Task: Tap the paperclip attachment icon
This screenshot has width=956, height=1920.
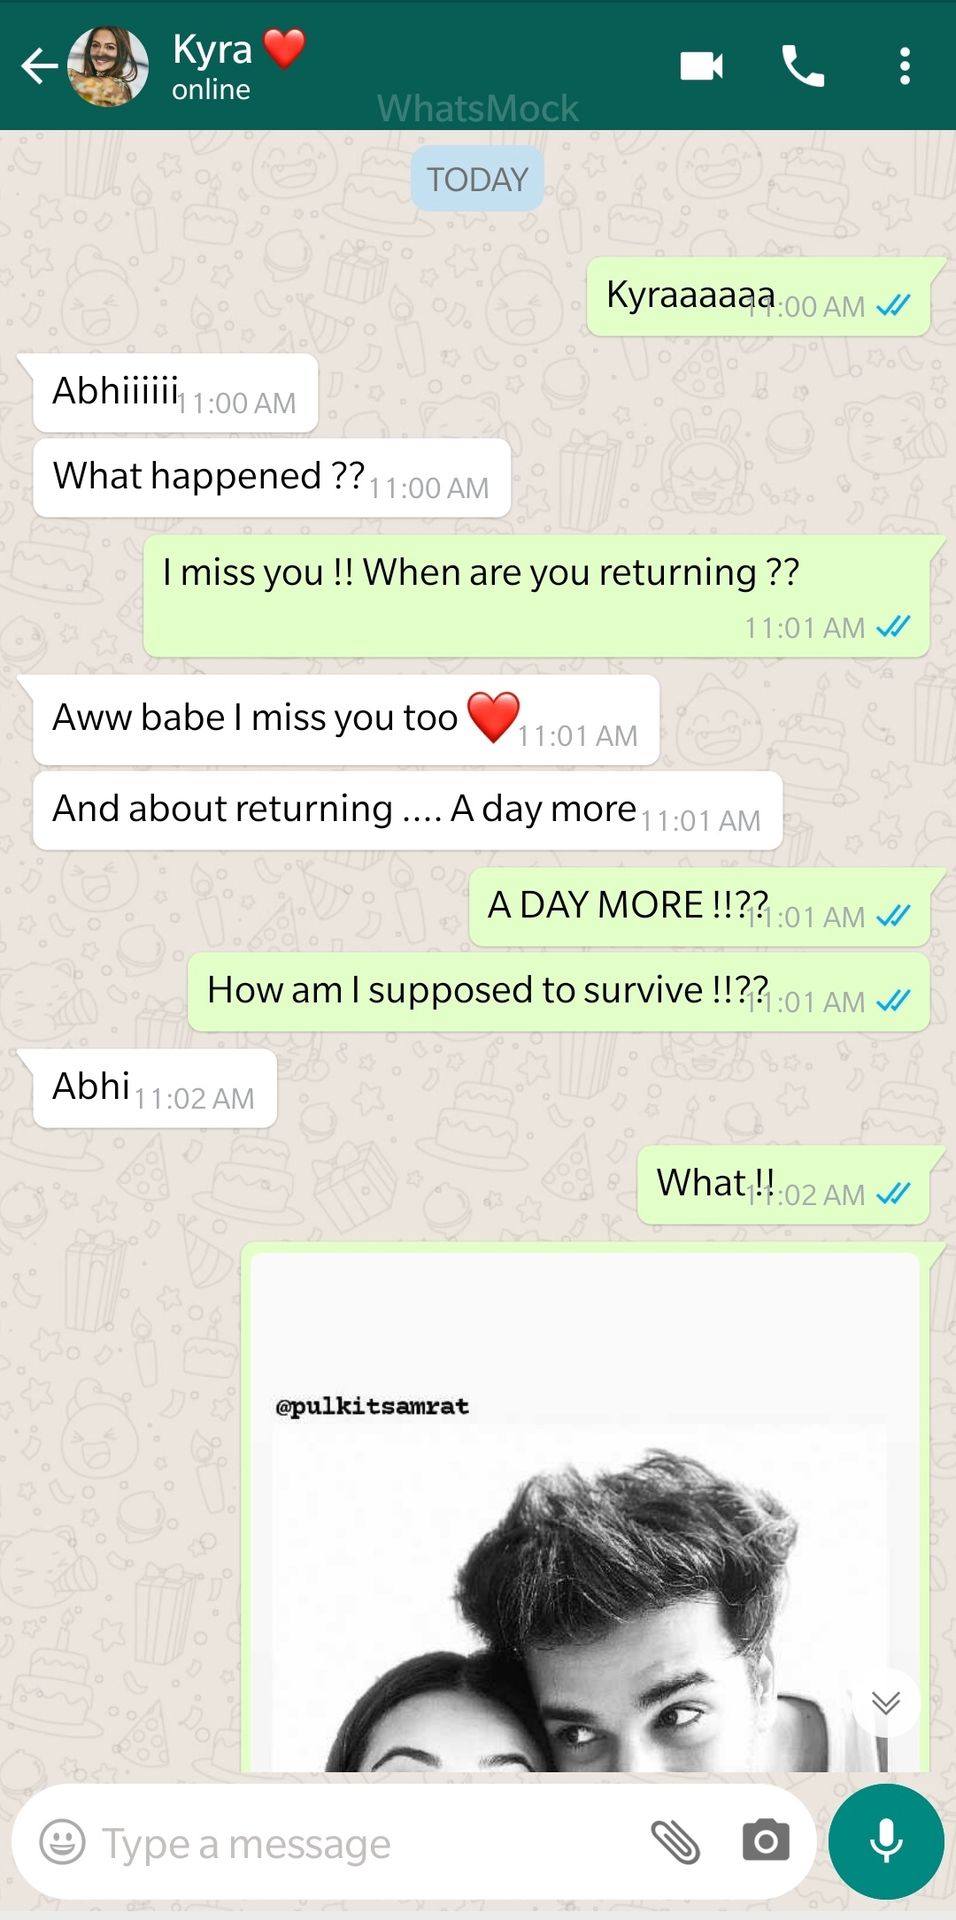Action: point(676,1841)
